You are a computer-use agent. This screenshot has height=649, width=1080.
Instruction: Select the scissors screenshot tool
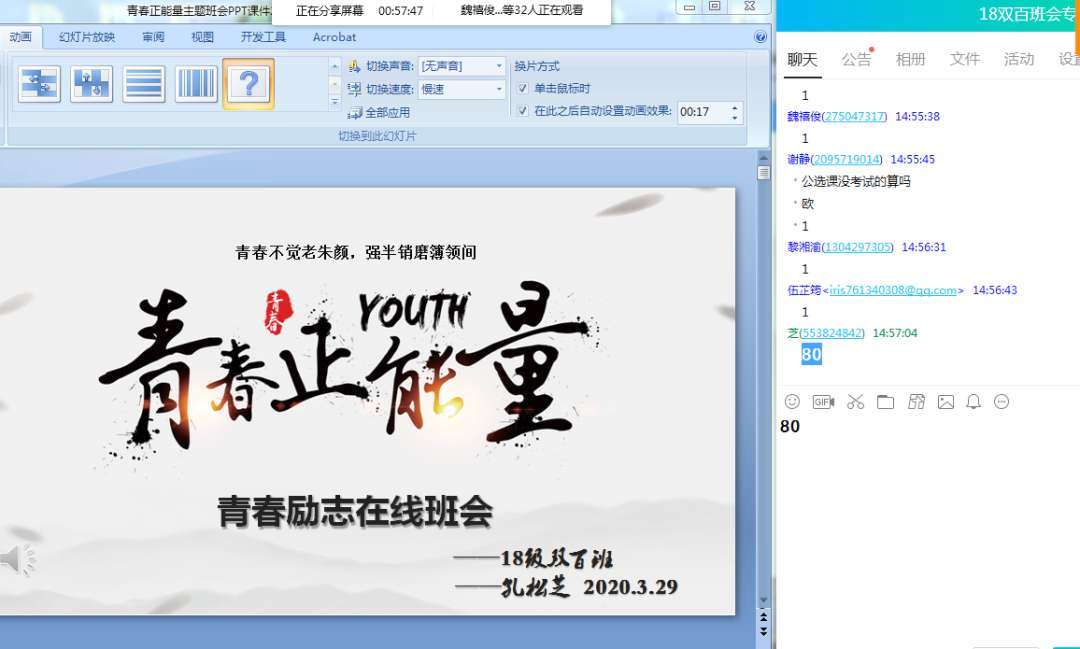coord(855,402)
